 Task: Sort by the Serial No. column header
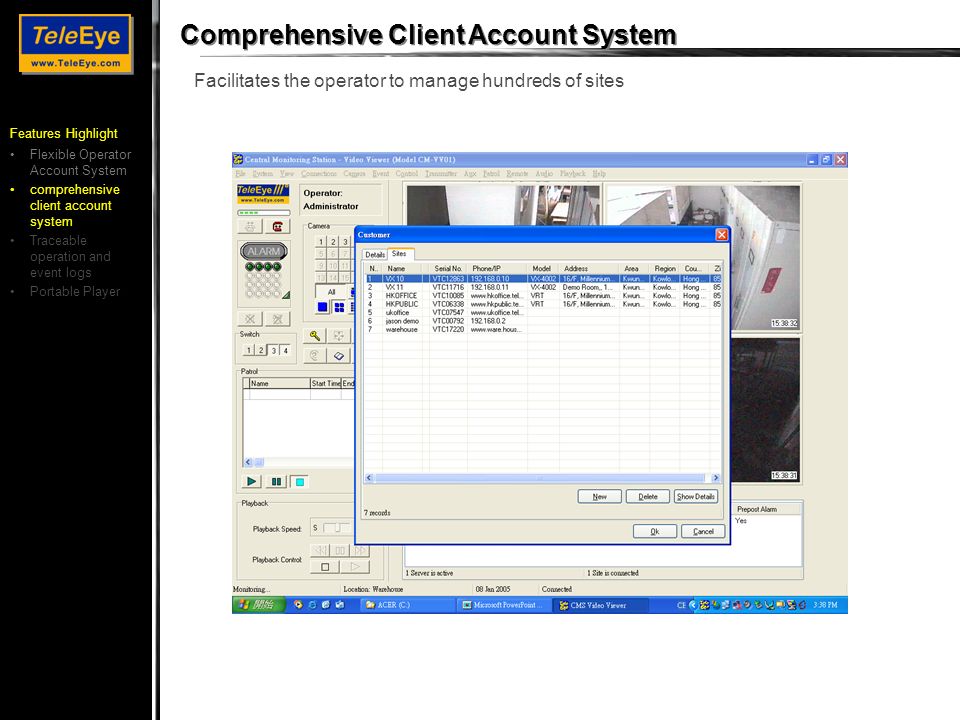pos(448,269)
